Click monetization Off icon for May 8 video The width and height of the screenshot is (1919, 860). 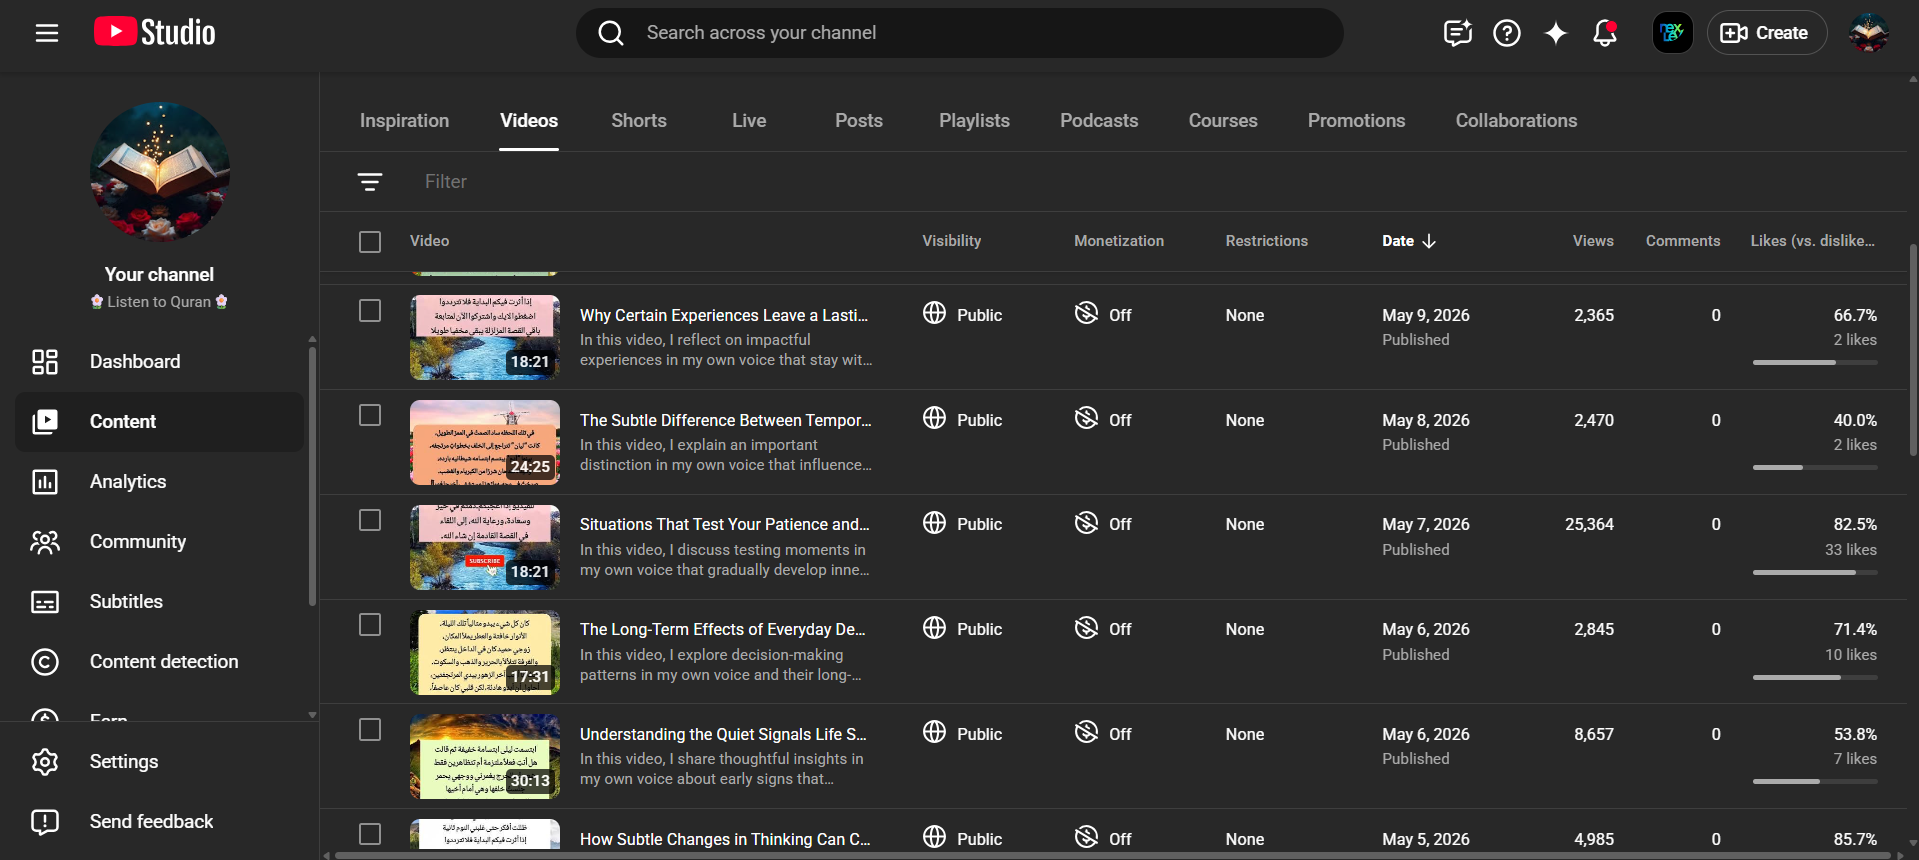[x=1086, y=418]
